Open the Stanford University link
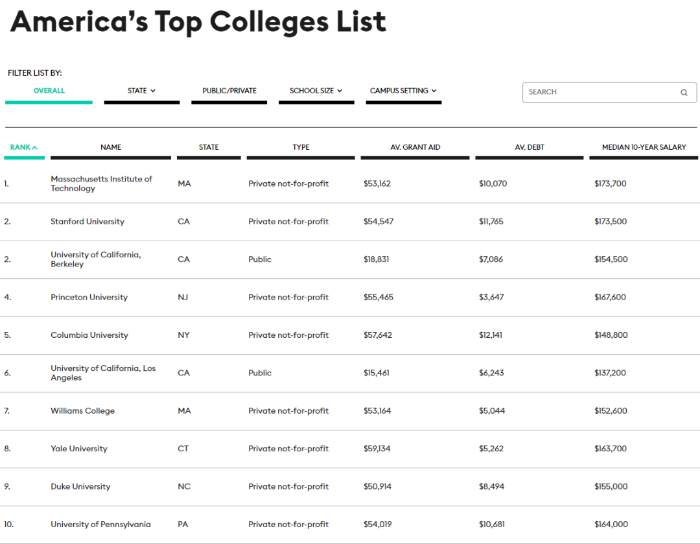Viewport: 700px width, 544px height. click(x=87, y=221)
